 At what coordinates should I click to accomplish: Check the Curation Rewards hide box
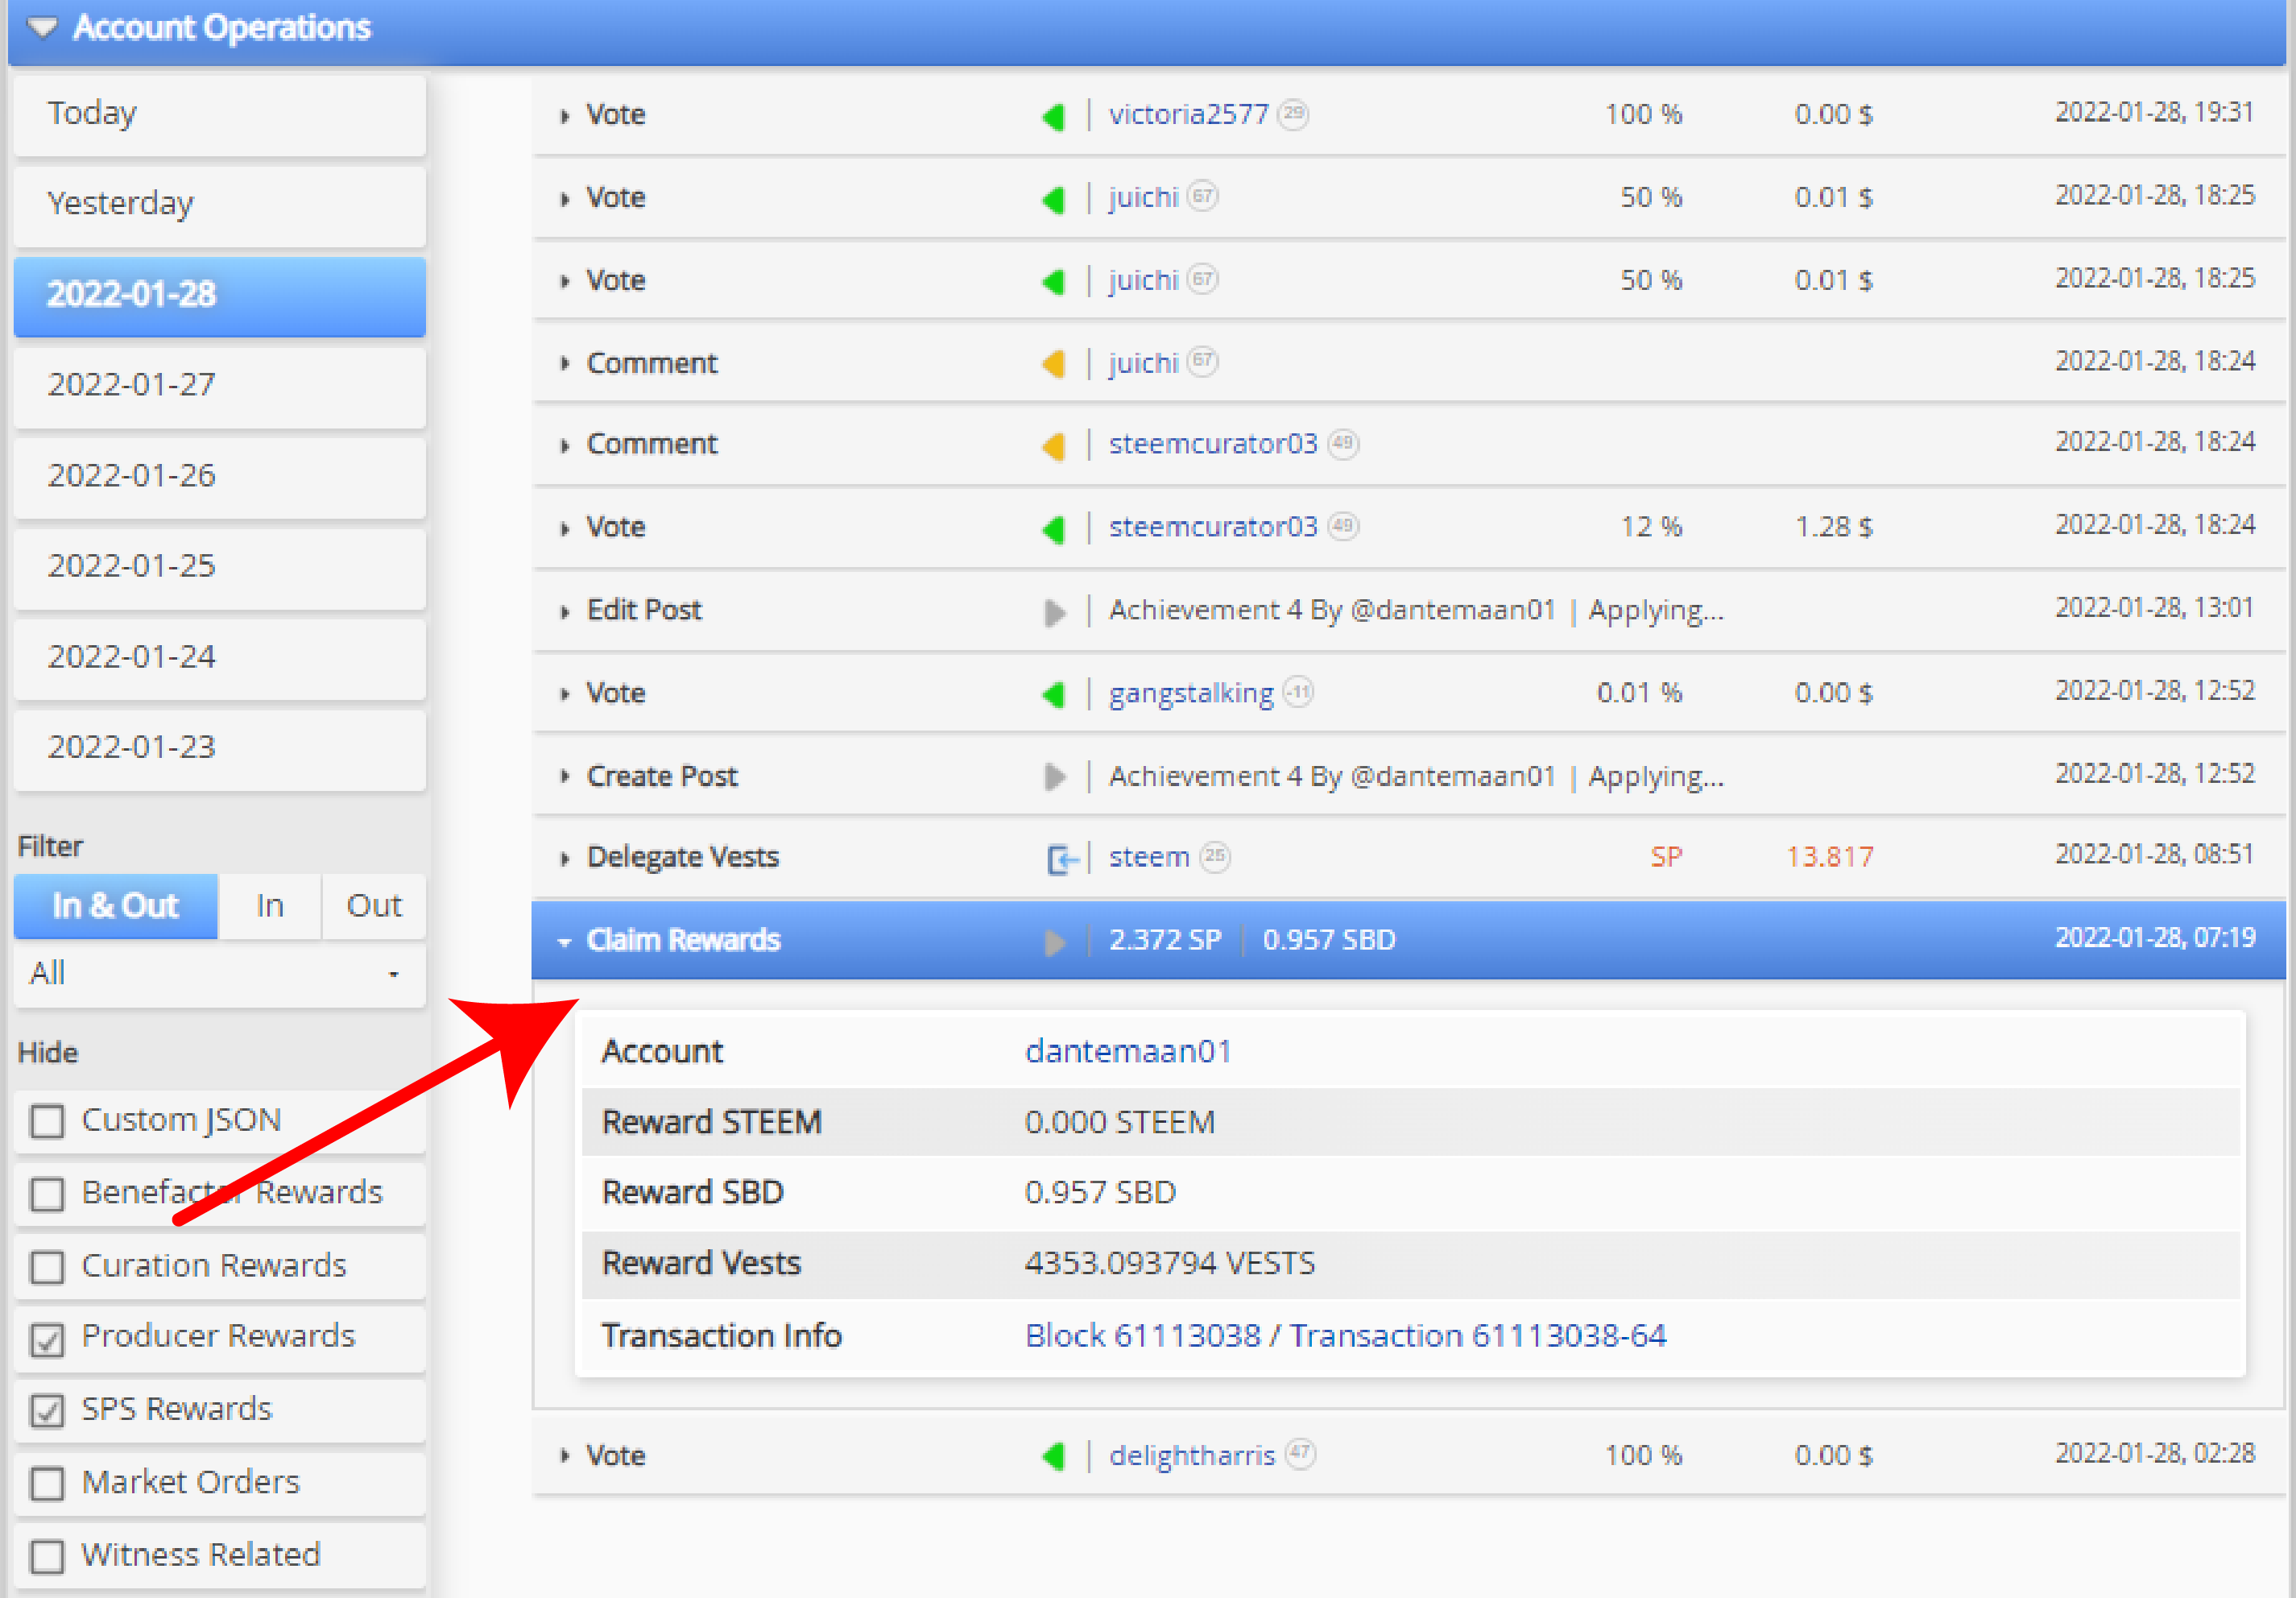[x=47, y=1267]
